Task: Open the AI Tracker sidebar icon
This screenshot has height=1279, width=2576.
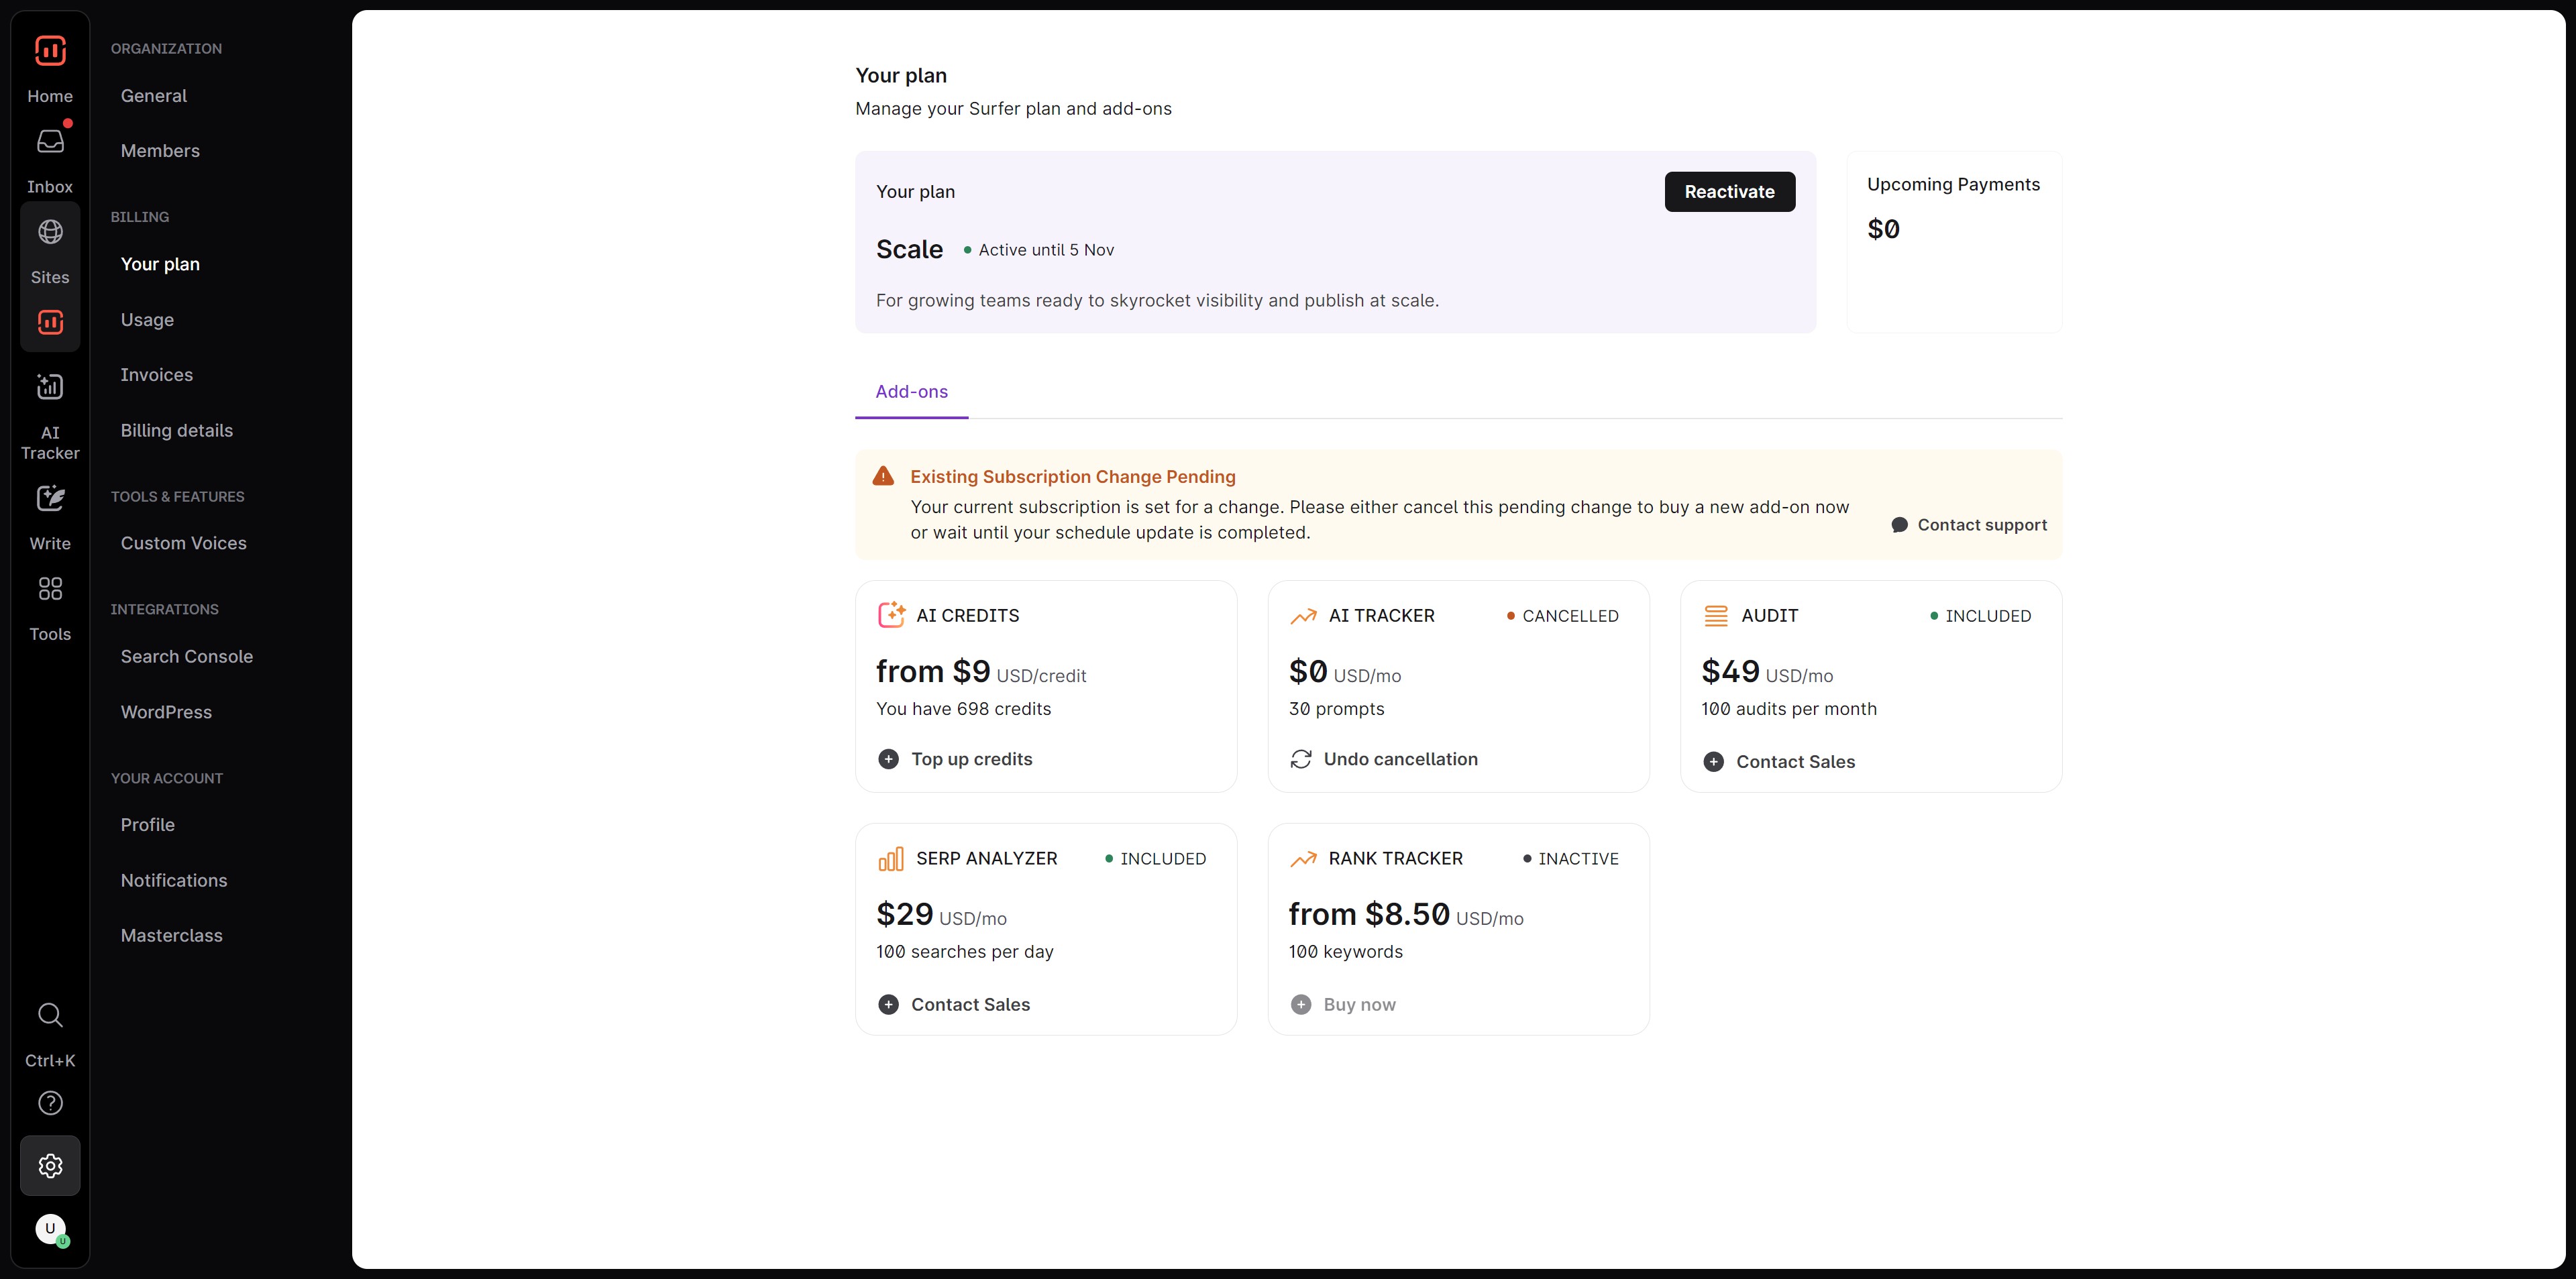Action: tap(50, 387)
